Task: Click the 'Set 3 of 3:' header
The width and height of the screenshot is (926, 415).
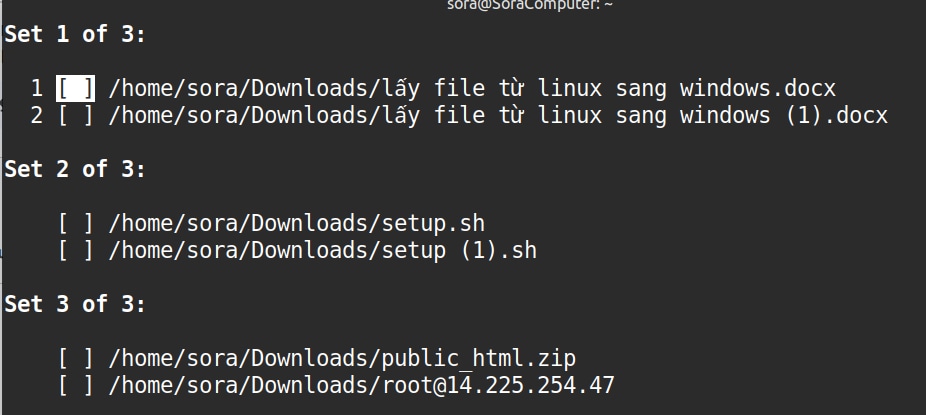Action: pyautogui.click(x=75, y=303)
